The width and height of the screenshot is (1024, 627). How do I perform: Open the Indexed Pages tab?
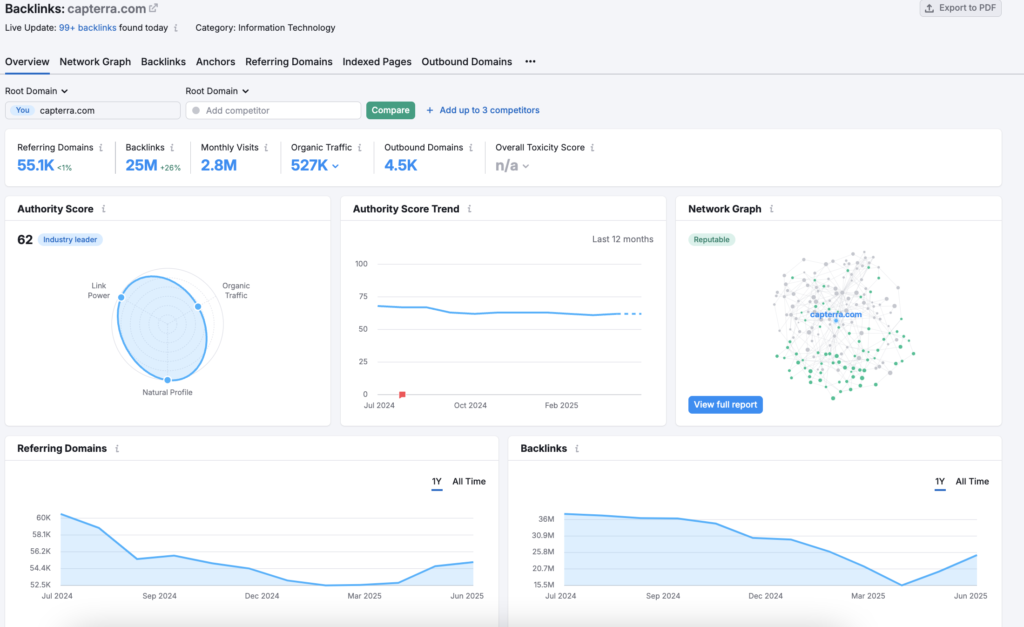(377, 61)
